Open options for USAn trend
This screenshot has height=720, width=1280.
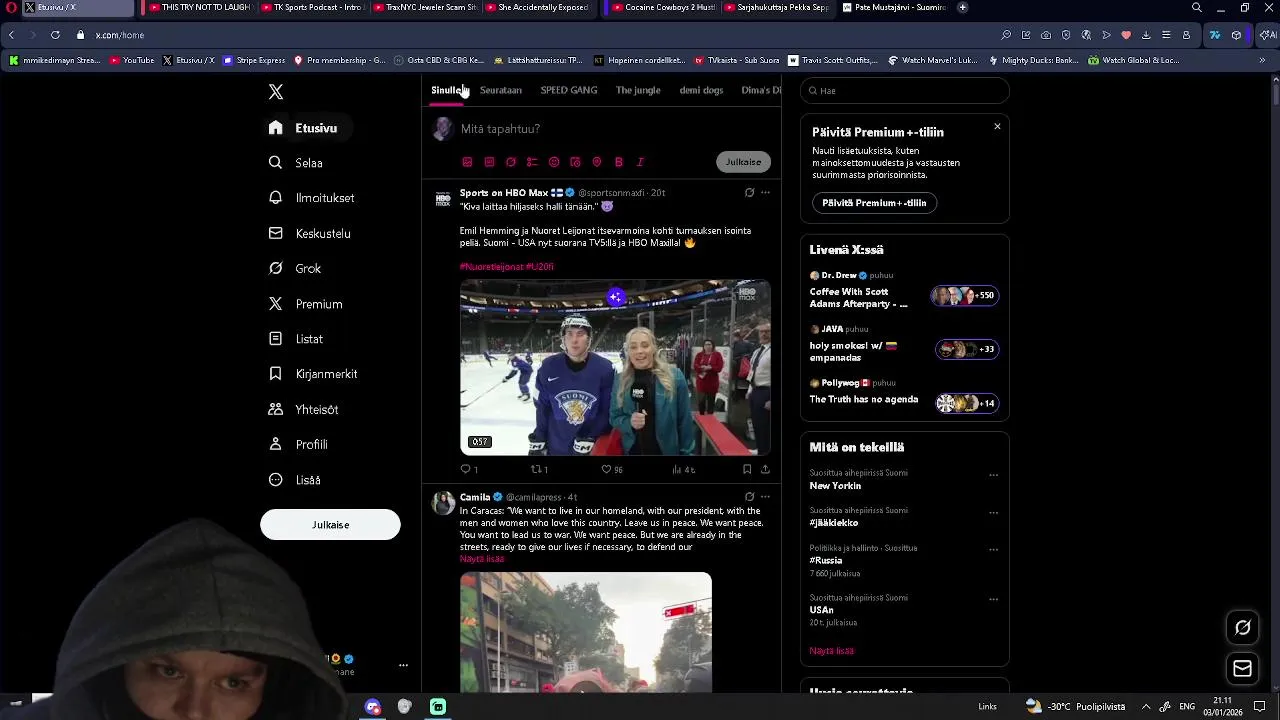(x=993, y=599)
